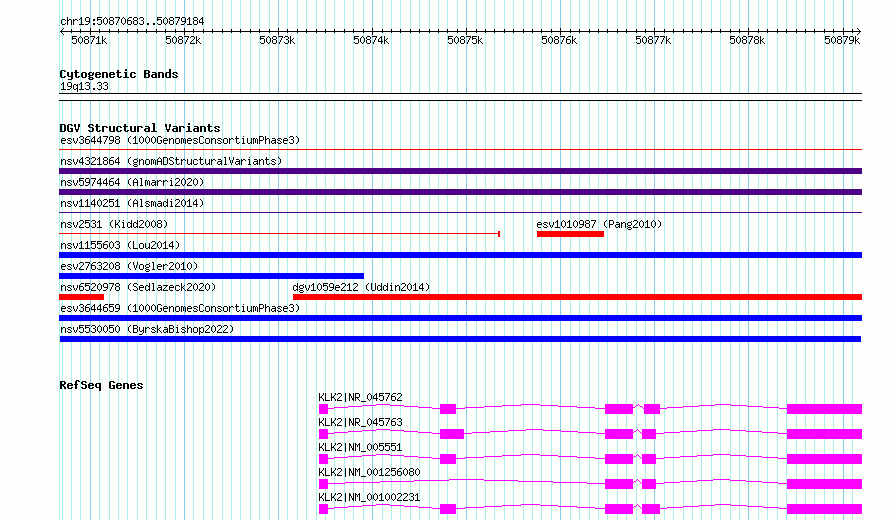Click the nsv1140251 Alsmadi2014 variant label

132,203
